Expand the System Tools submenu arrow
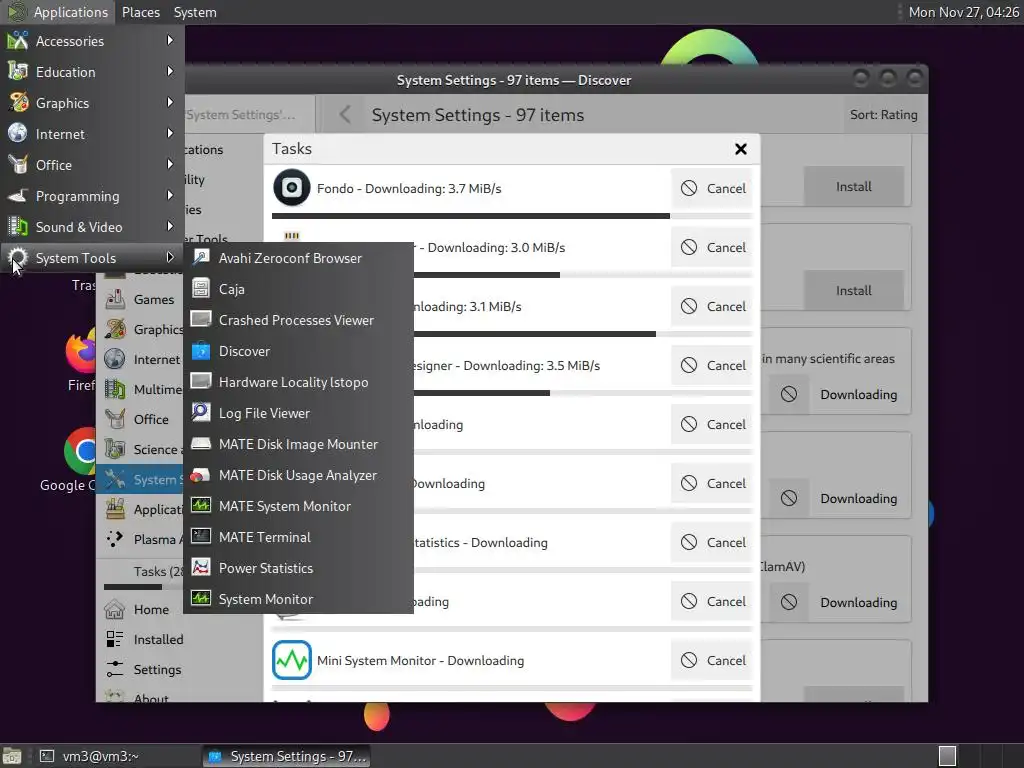1024x768 pixels. [x=170, y=257]
